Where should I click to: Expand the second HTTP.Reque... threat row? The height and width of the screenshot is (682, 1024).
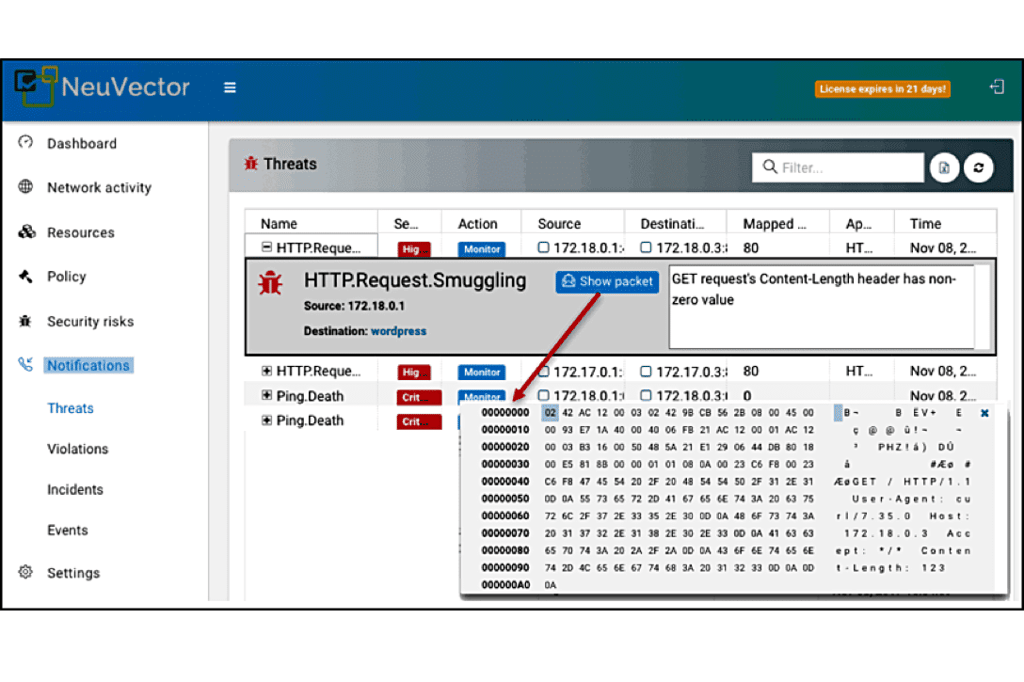[x=266, y=370]
